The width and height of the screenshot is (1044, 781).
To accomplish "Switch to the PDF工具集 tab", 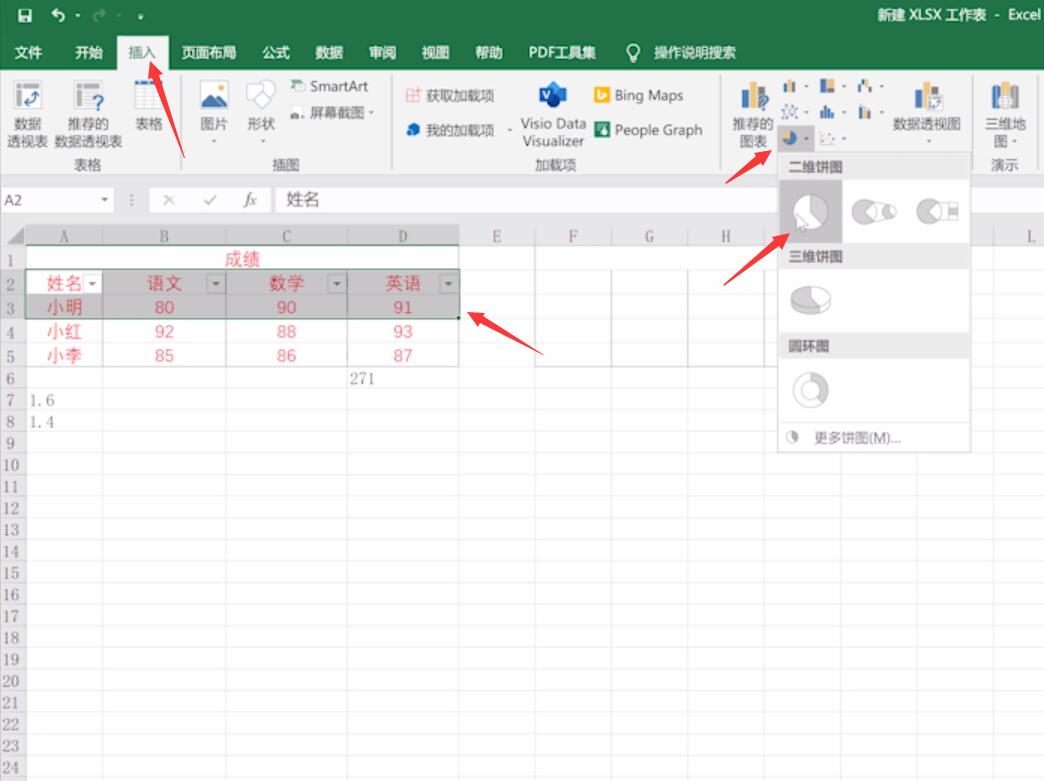I will pos(562,53).
